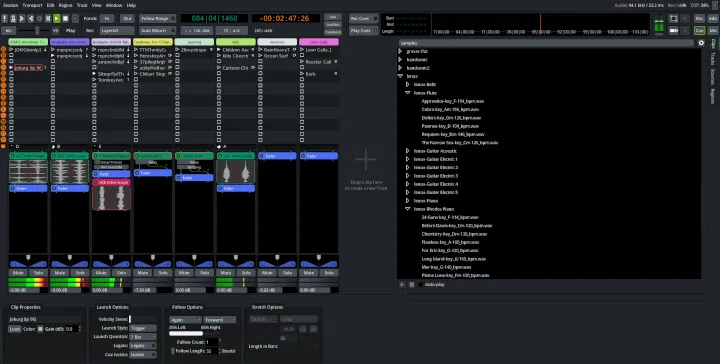Screen dimensions: 720x364
Task: Click the half-speed /2 stretch button
Action: point(303,329)
